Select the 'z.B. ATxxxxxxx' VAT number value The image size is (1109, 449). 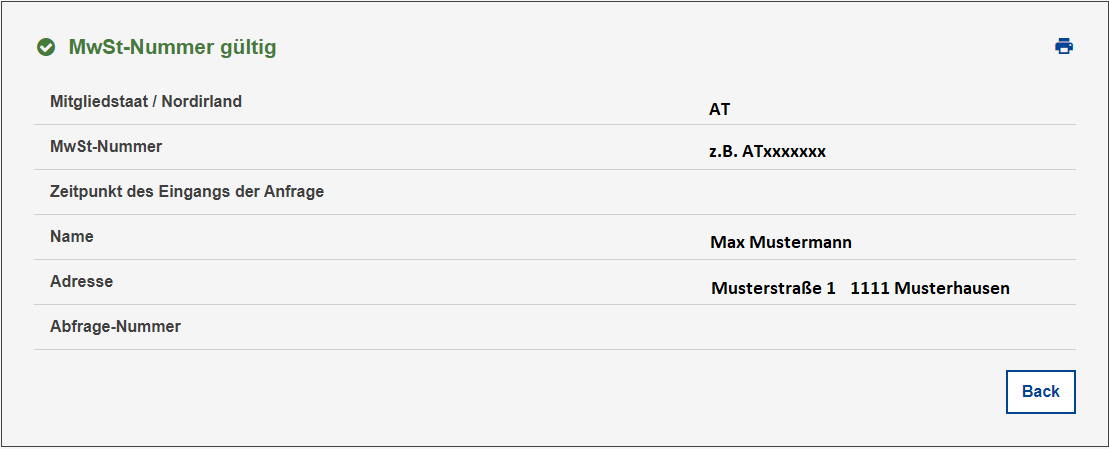(x=767, y=151)
